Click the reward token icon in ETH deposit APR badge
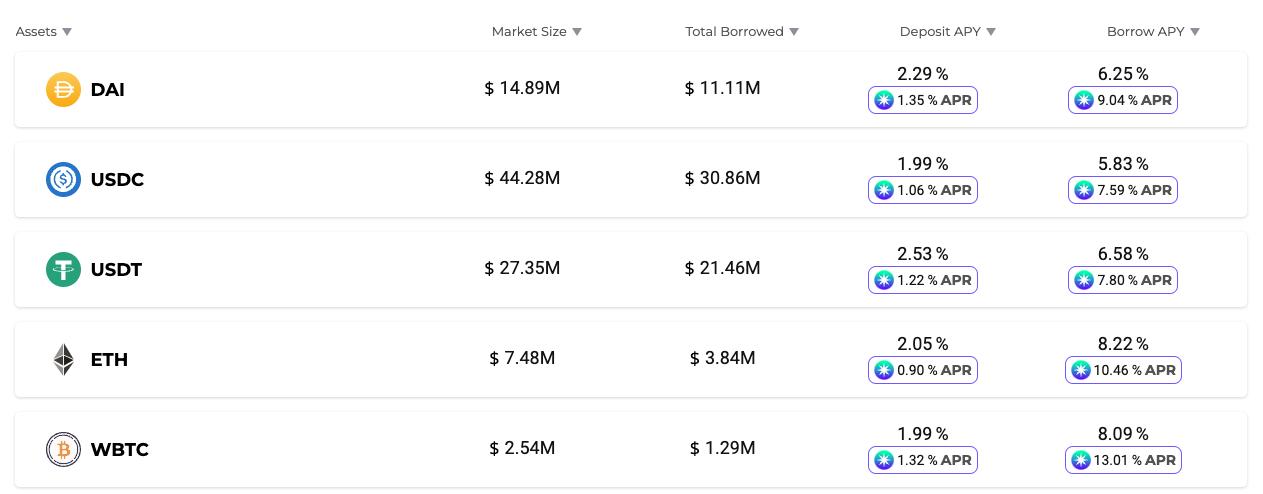 [x=883, y=370]
